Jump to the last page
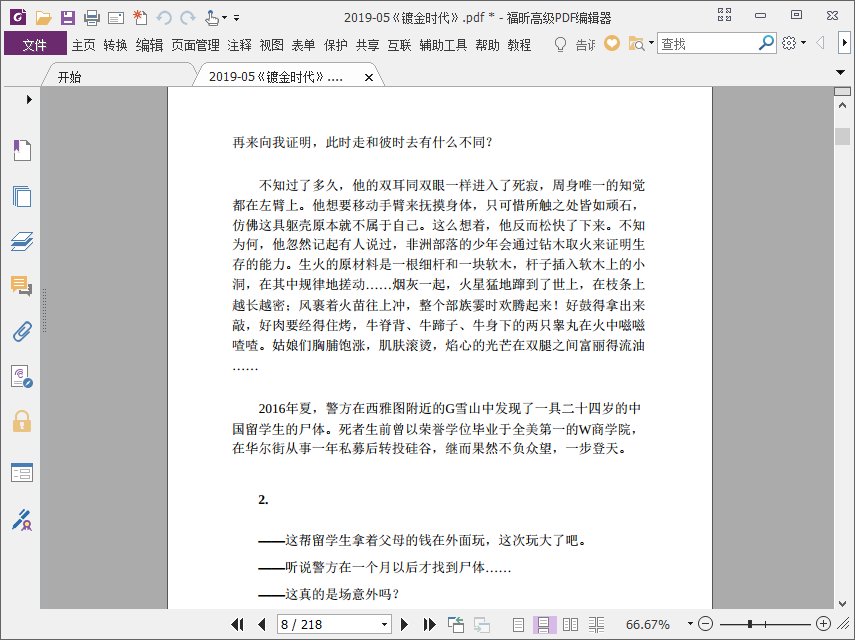Viewport: 855px width, 640px height. (x=429, y=624)
